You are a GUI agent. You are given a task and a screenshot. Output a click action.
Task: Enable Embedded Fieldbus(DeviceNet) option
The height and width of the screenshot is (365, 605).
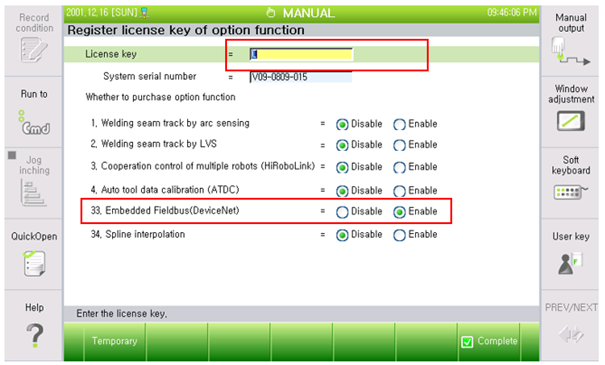click(x=399, y=212)
